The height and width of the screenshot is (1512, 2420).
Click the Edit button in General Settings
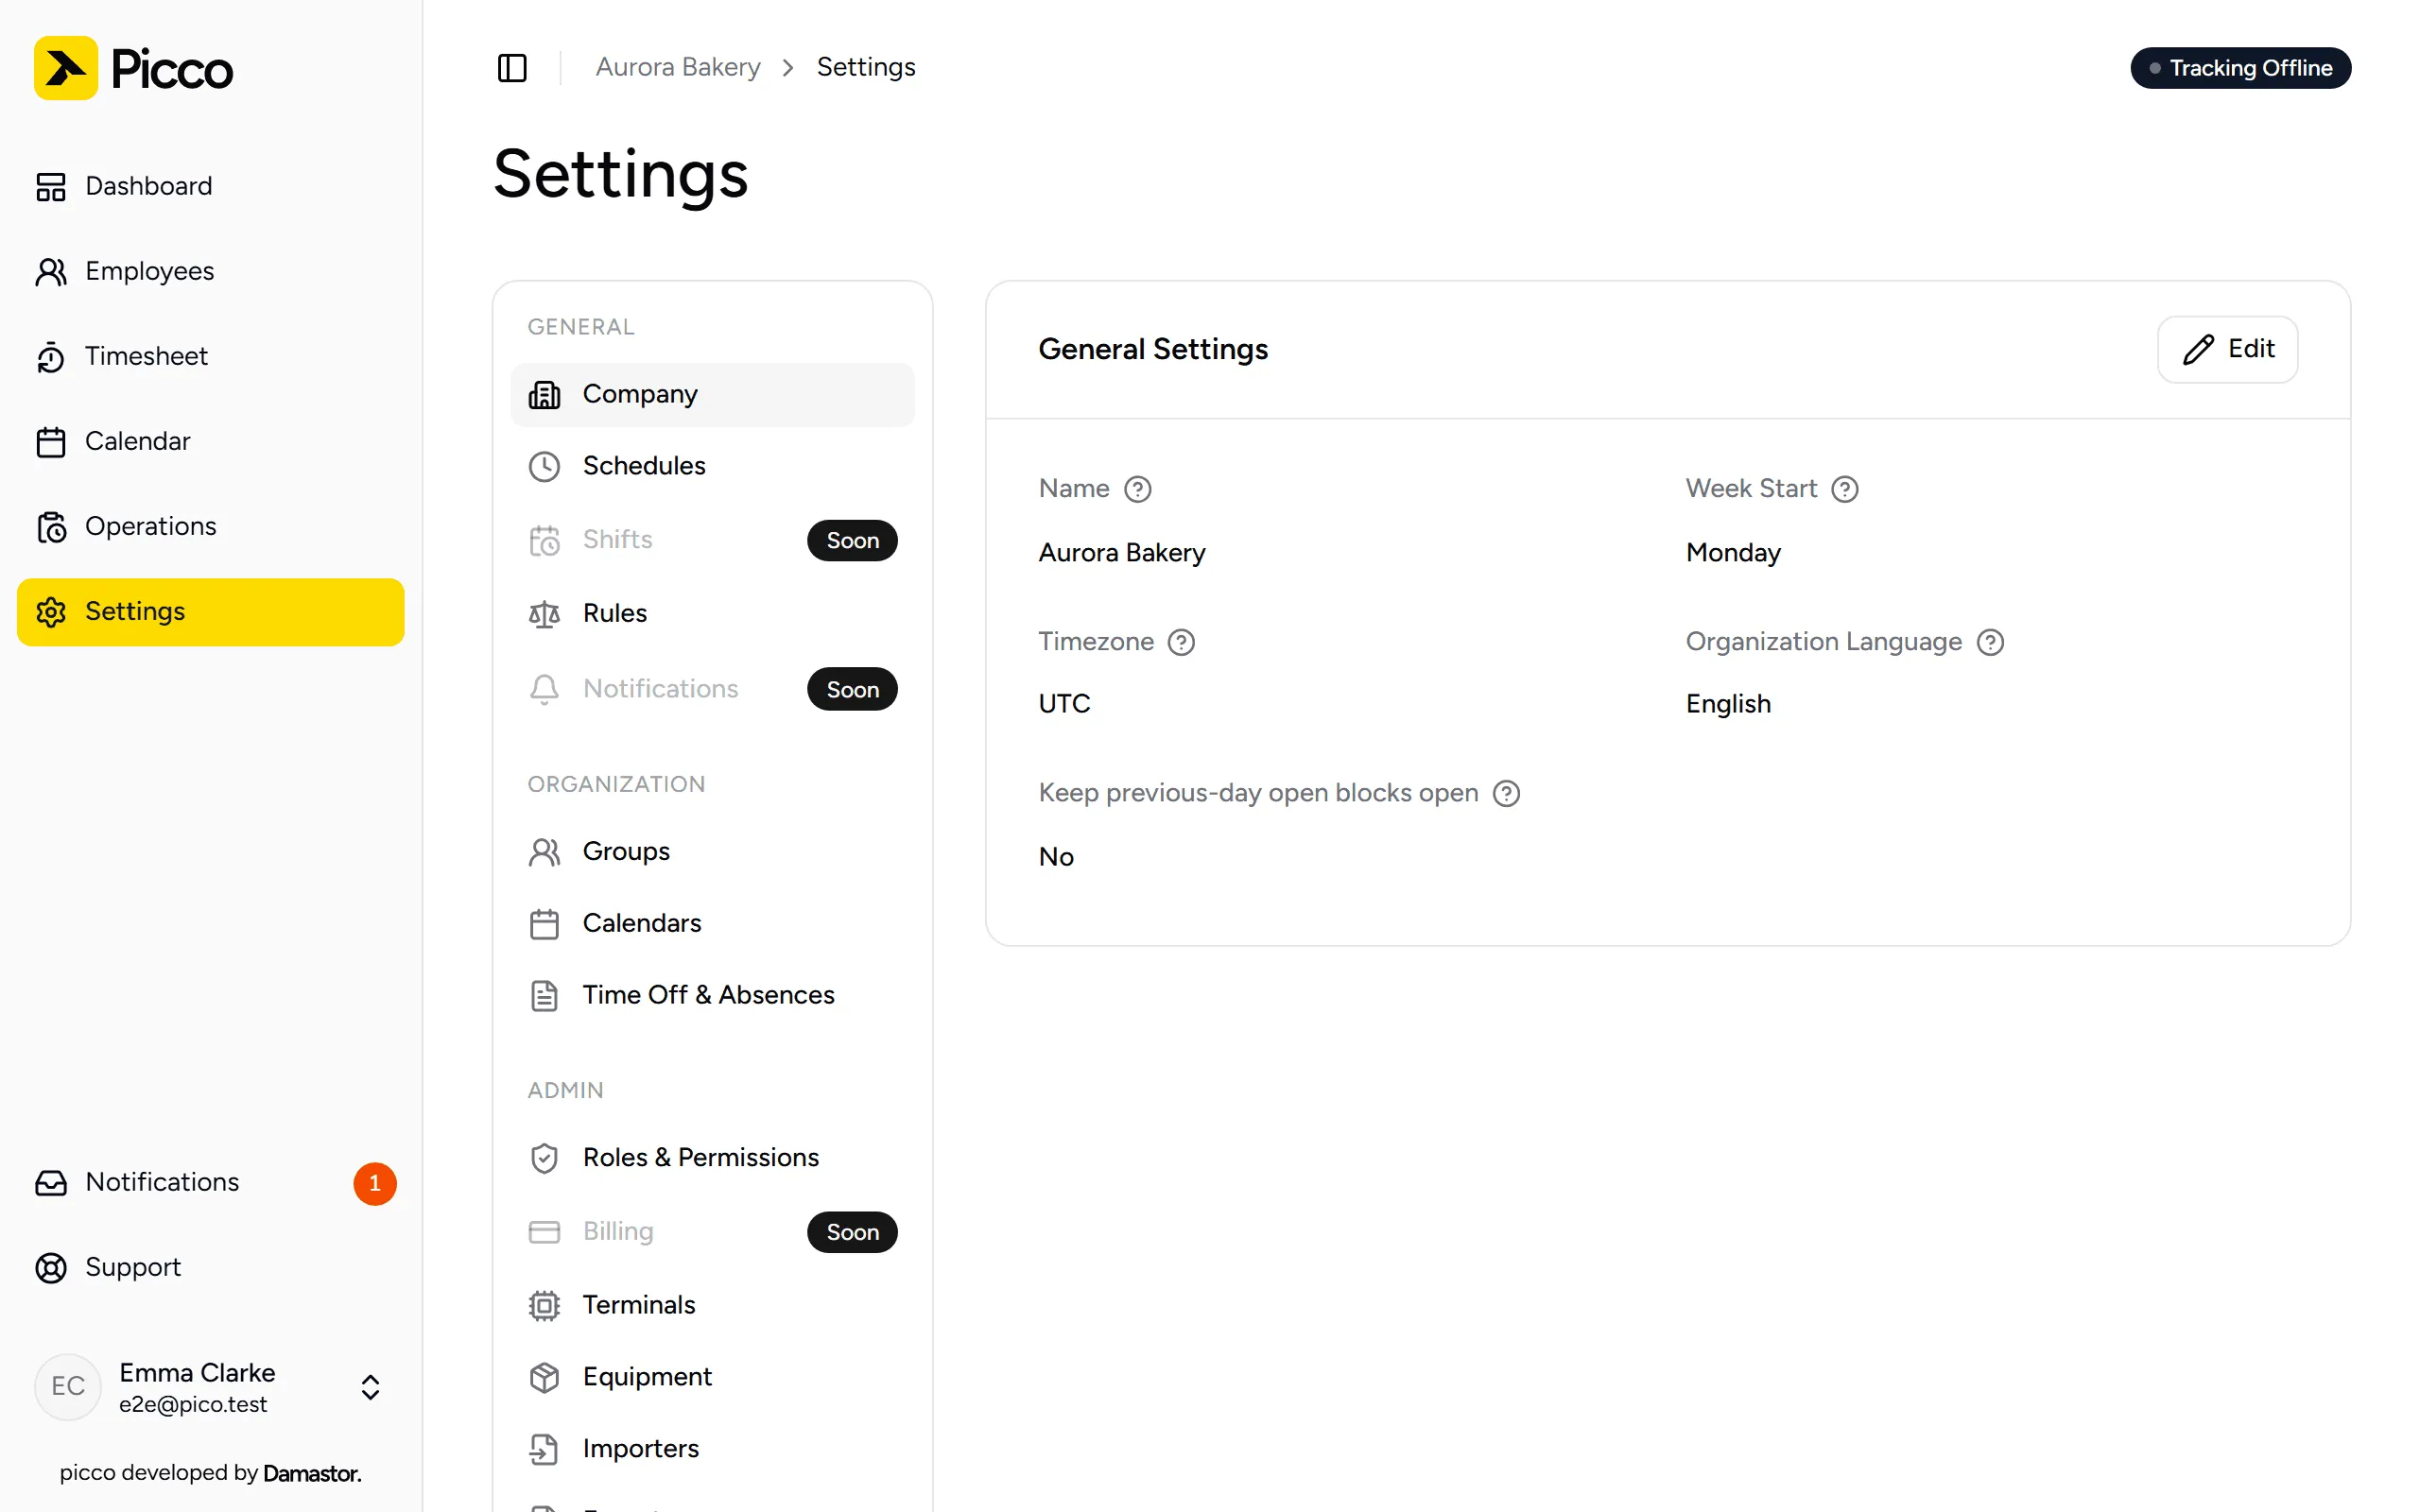tap(2227, 349)
